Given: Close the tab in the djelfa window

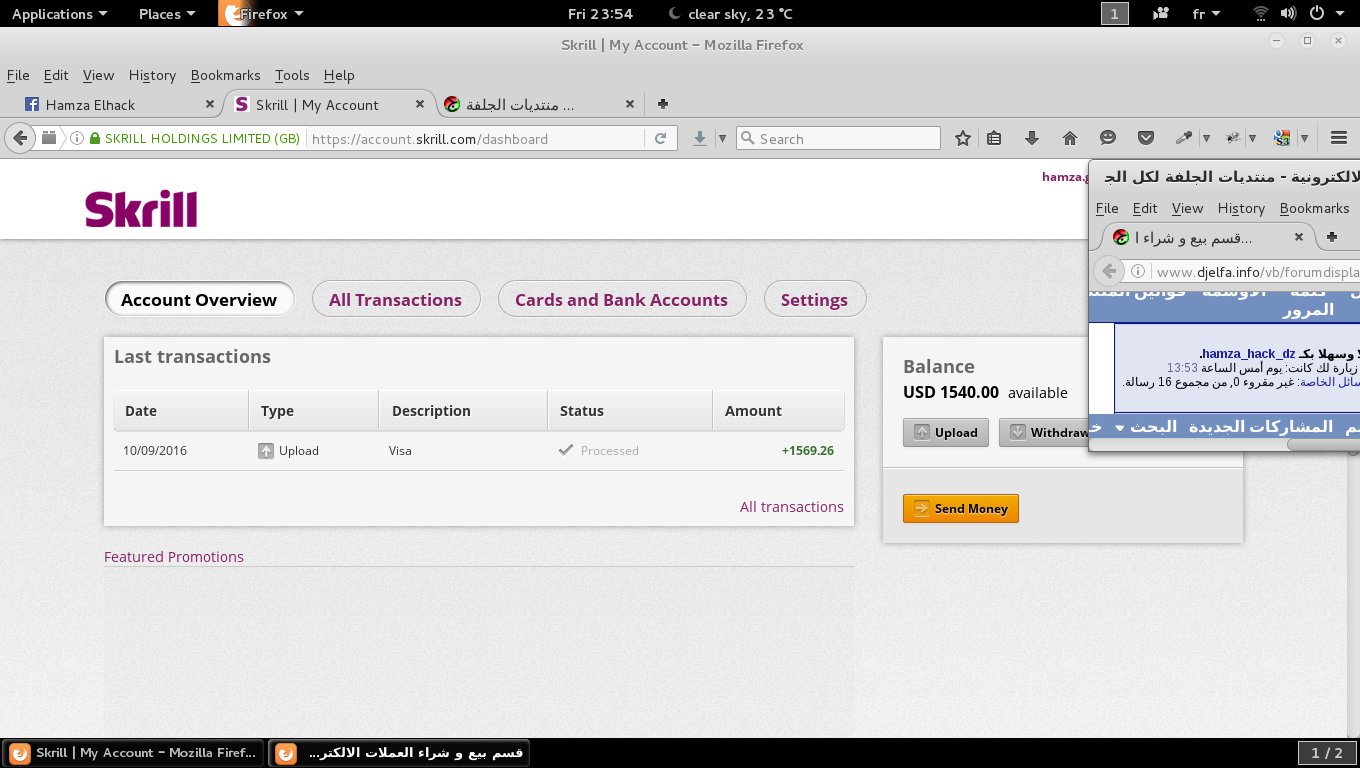Looking at the screenshot, I should [1299, 238].
